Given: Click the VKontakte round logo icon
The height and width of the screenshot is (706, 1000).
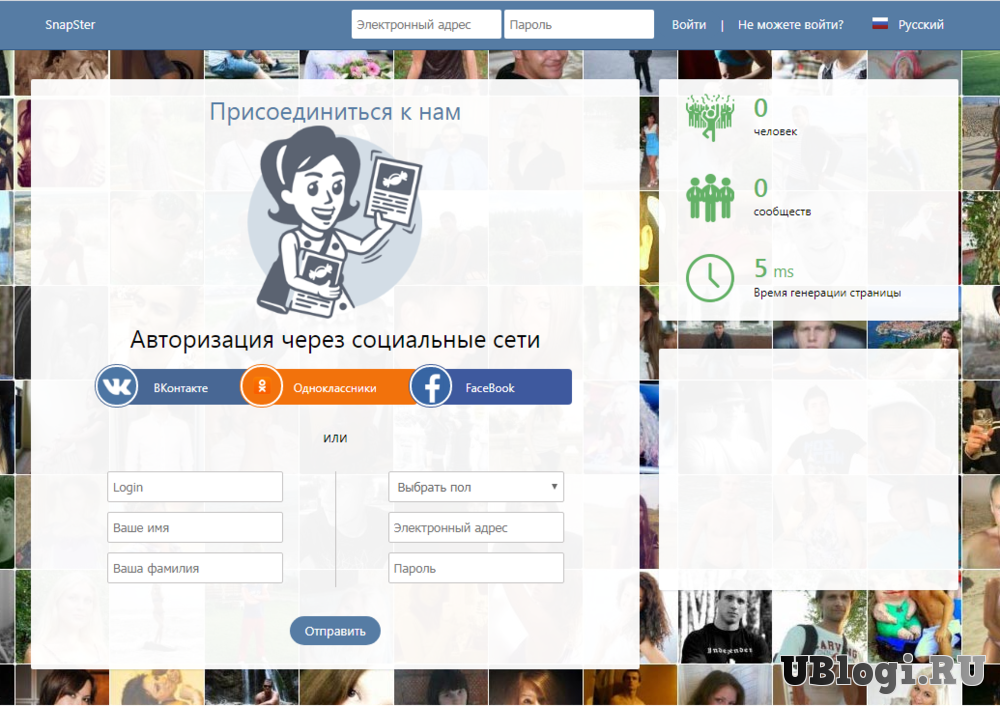Looking at the screenshot, I should (x=117, y=387).
